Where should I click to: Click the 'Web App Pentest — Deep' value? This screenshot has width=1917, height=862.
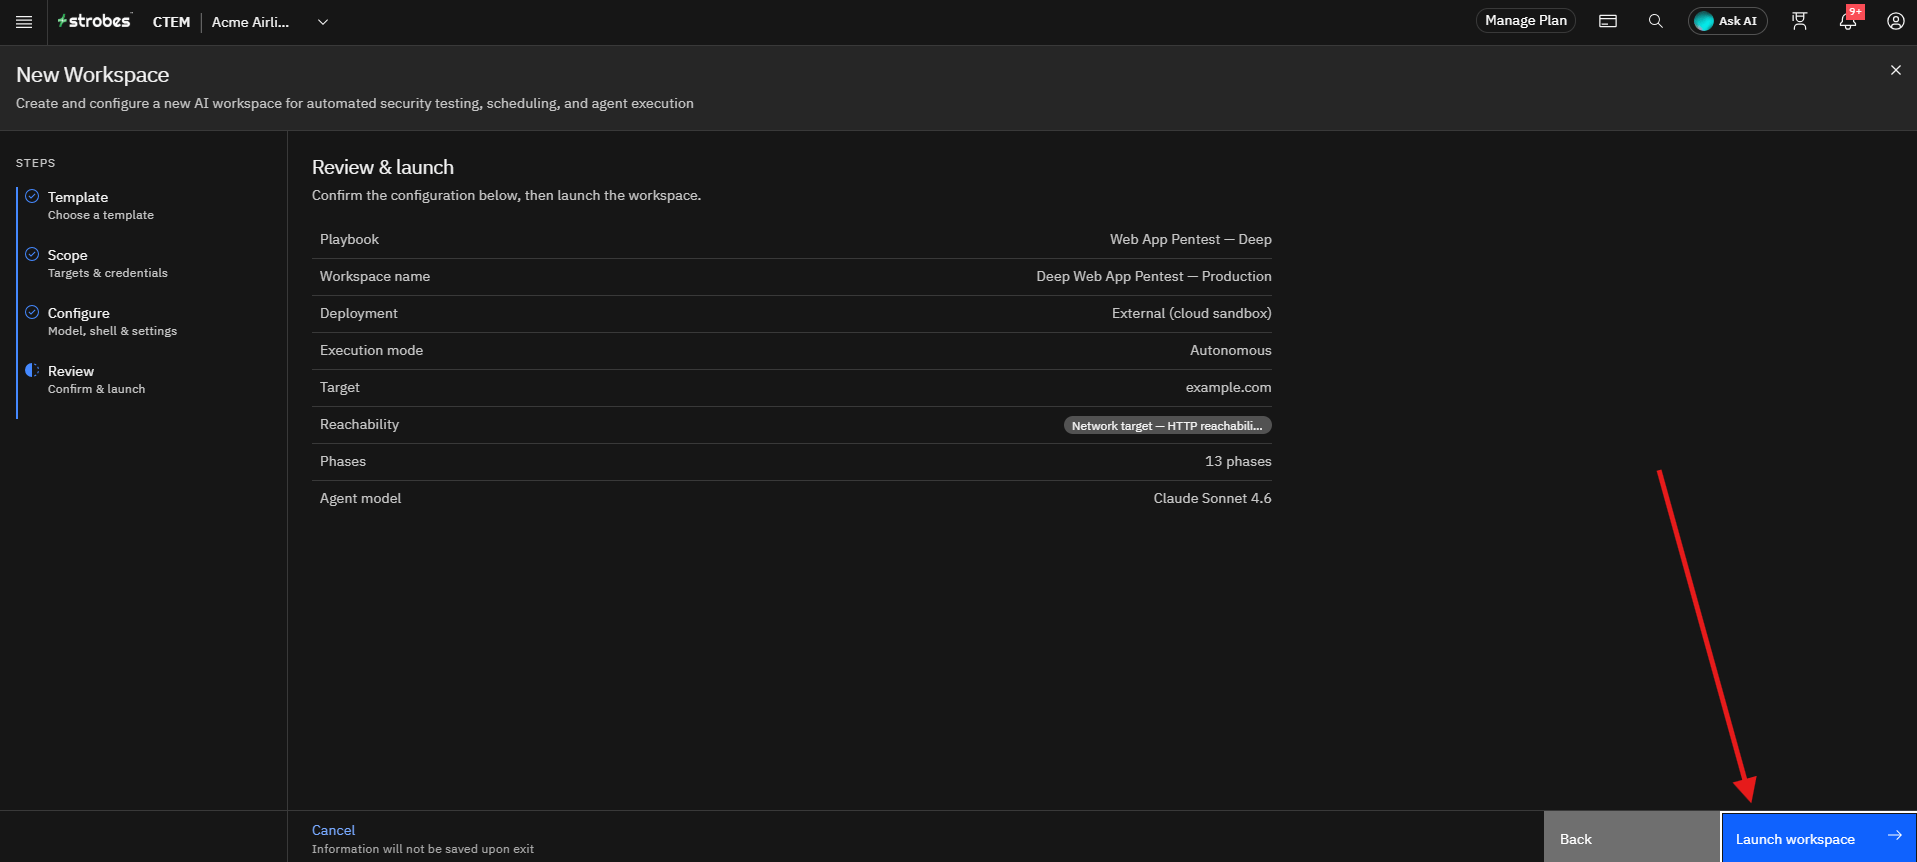point(1190,239)
